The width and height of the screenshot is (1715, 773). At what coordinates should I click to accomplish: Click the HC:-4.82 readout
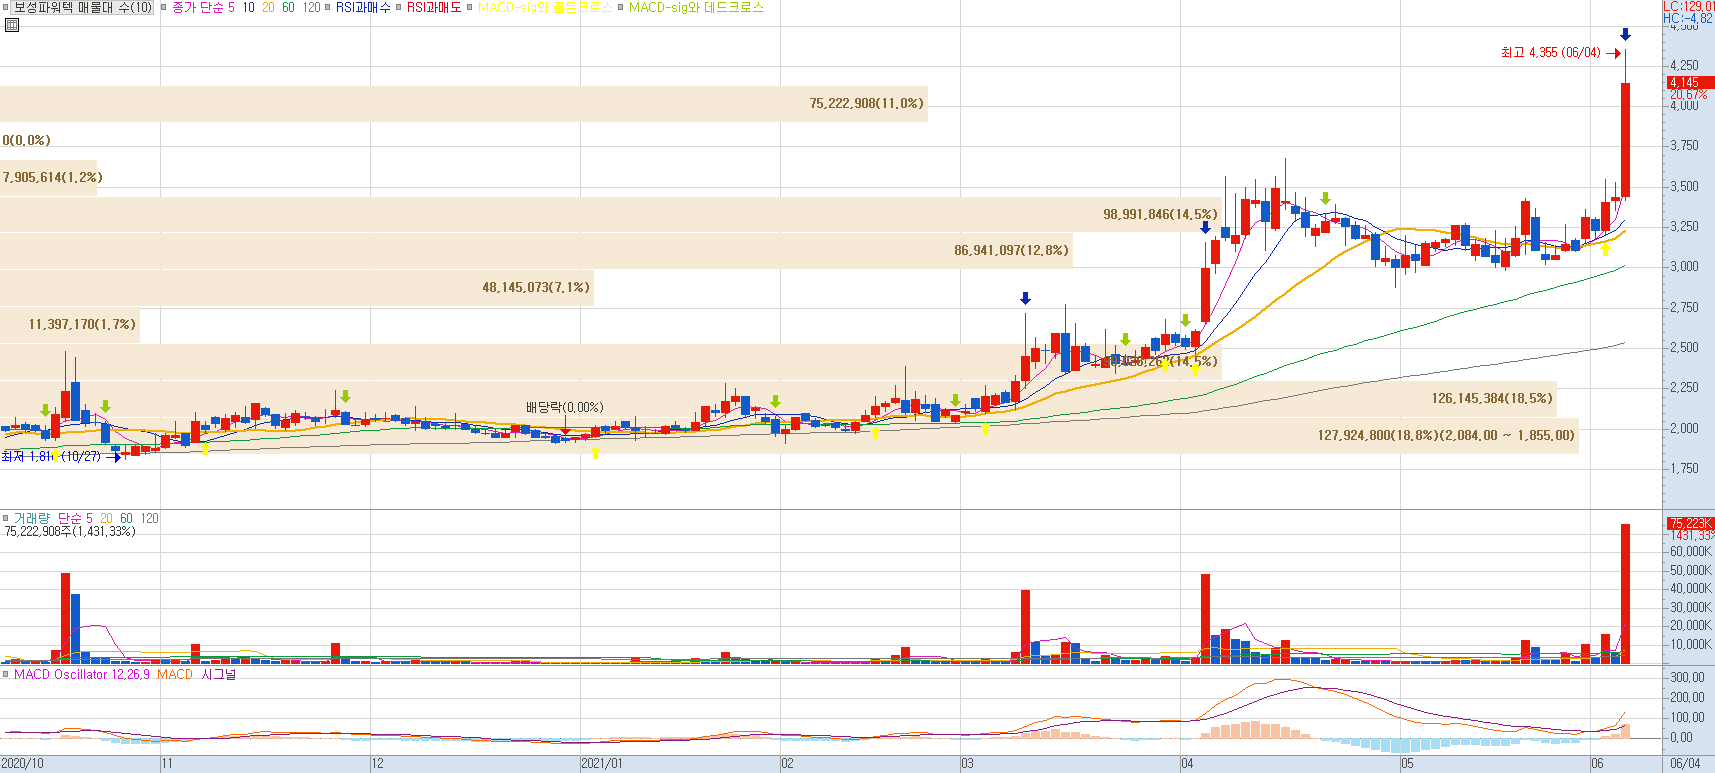pos(1688,18)
